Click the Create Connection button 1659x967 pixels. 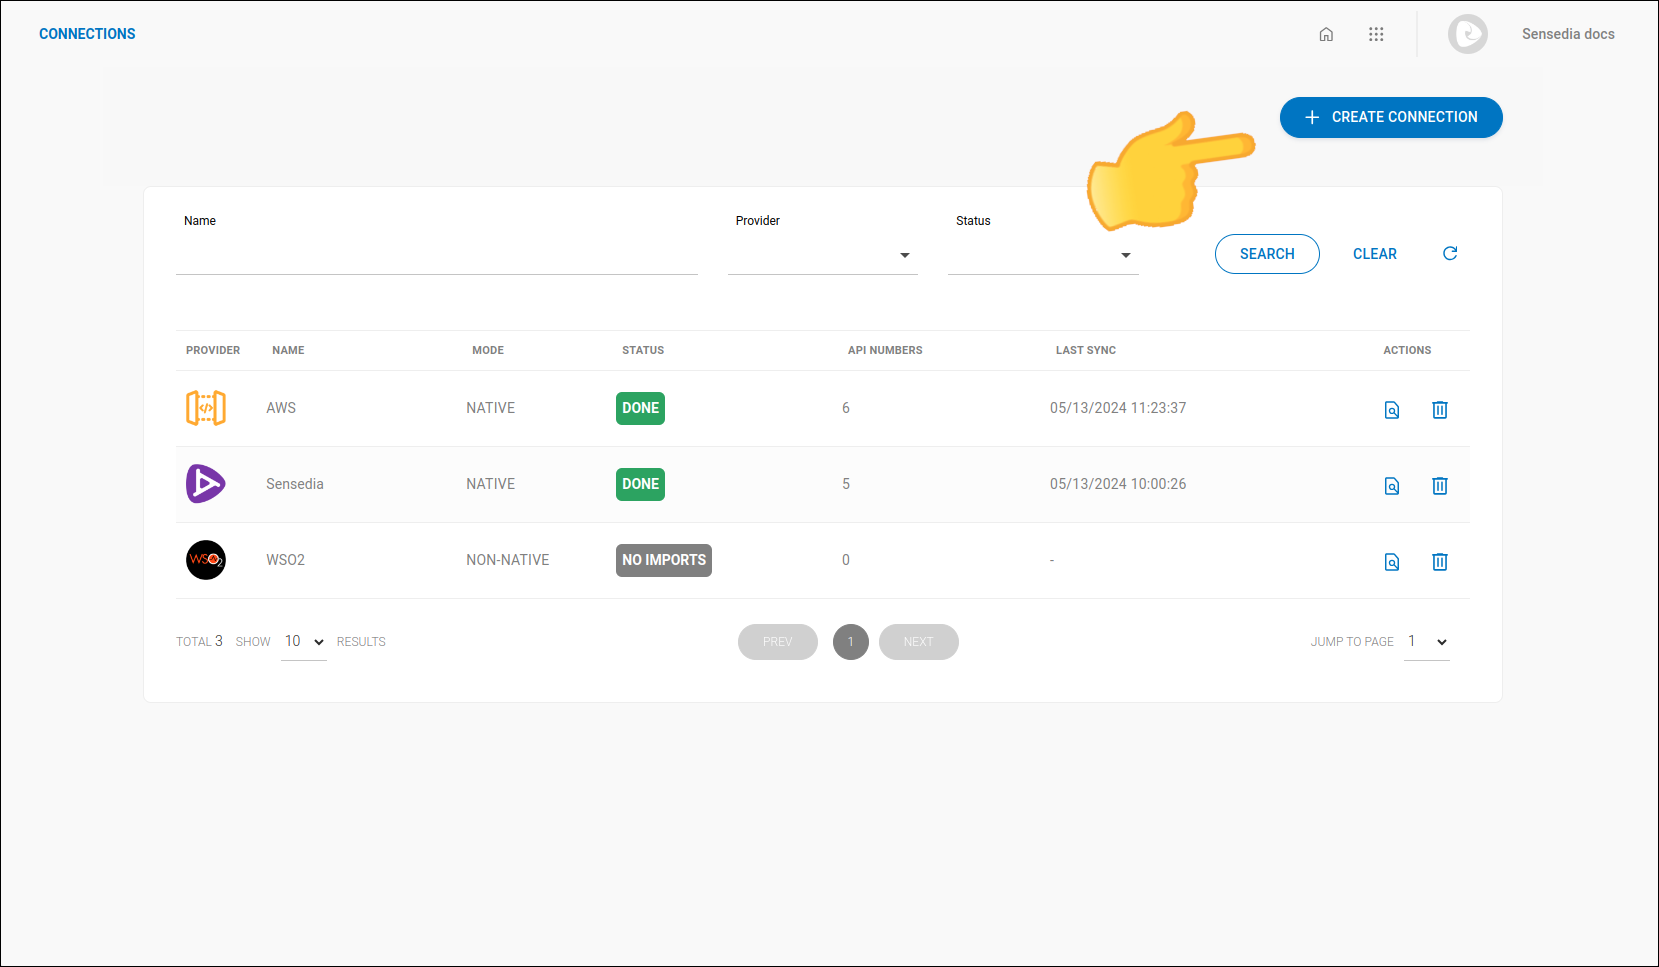click(1391, 117)
